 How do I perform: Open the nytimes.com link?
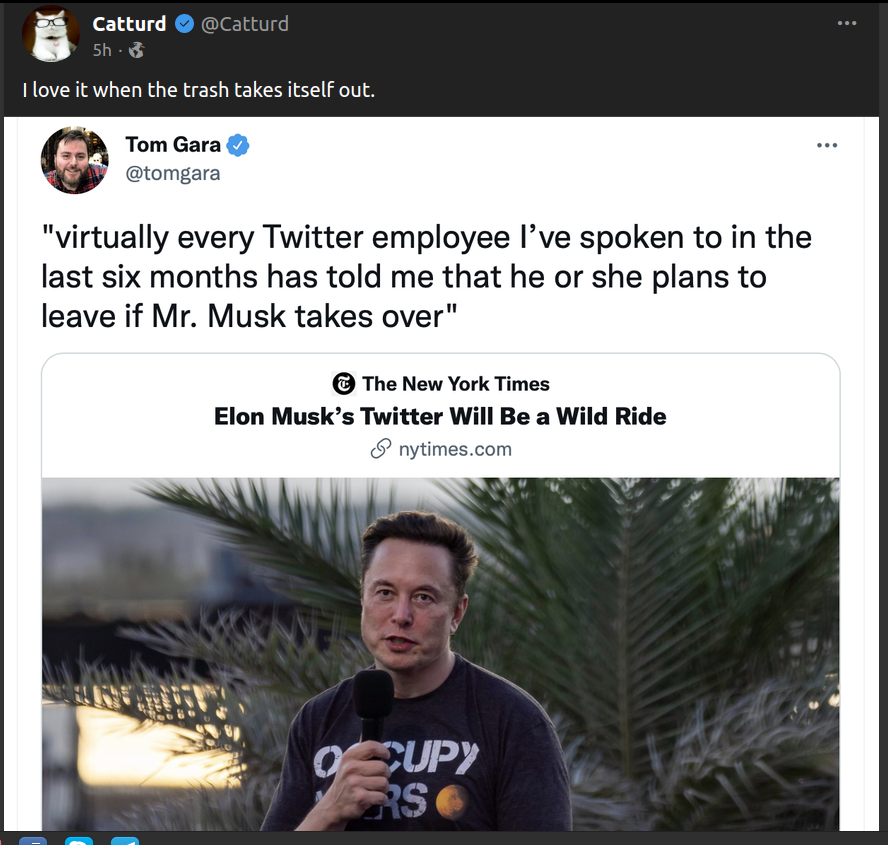click(x=455, y=449)
